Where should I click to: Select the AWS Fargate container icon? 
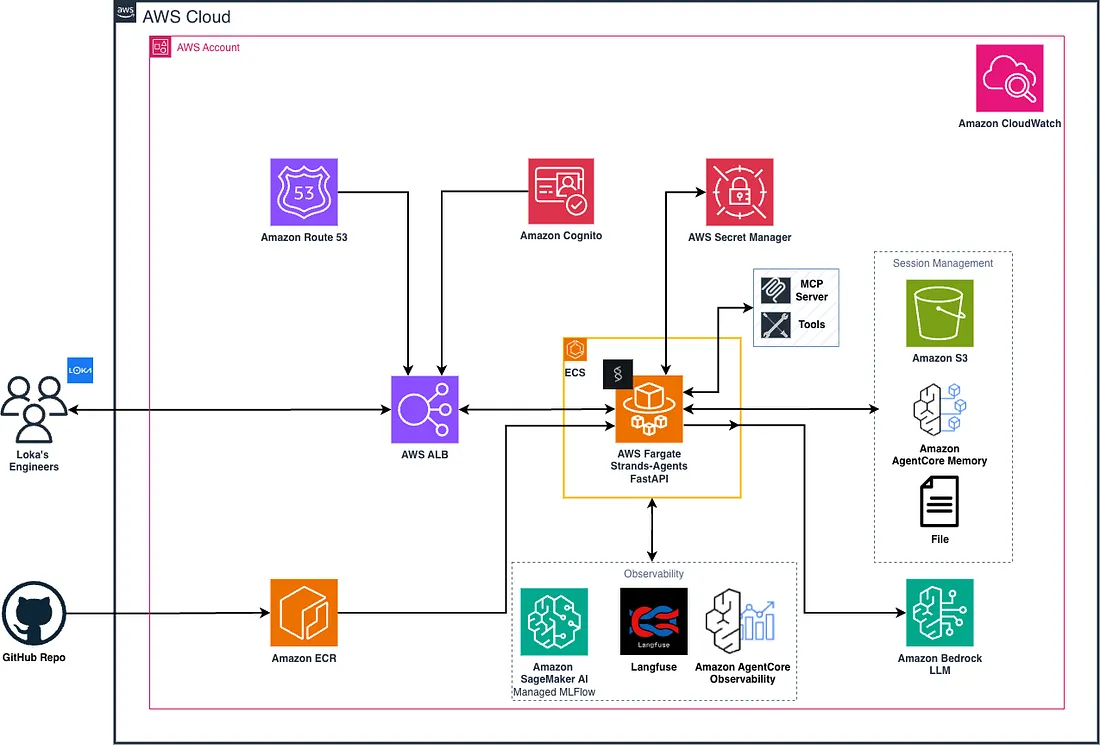[x=649, y=409]
